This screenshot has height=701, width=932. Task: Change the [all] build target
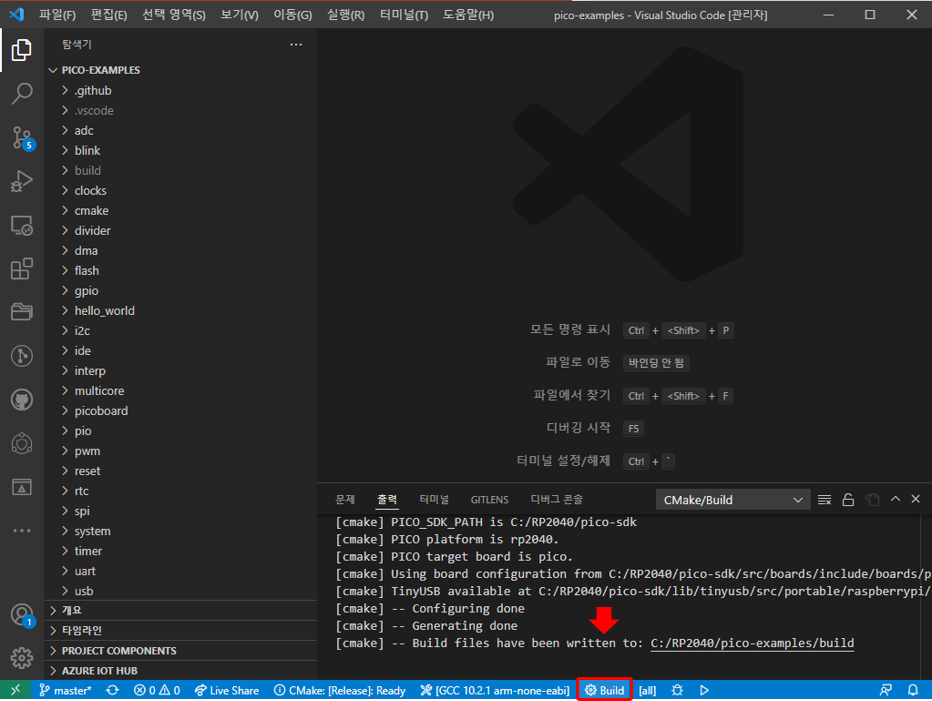click(647, 690)
